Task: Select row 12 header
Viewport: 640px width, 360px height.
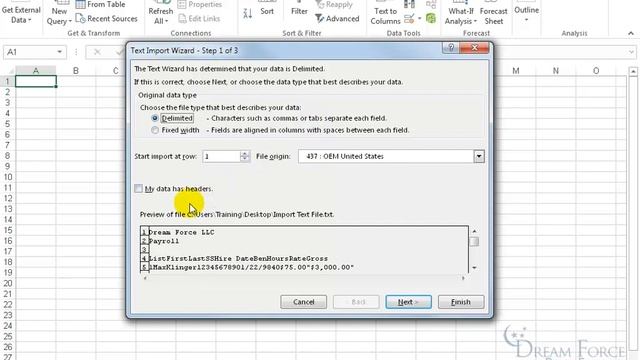Action: tap(7, 198)
